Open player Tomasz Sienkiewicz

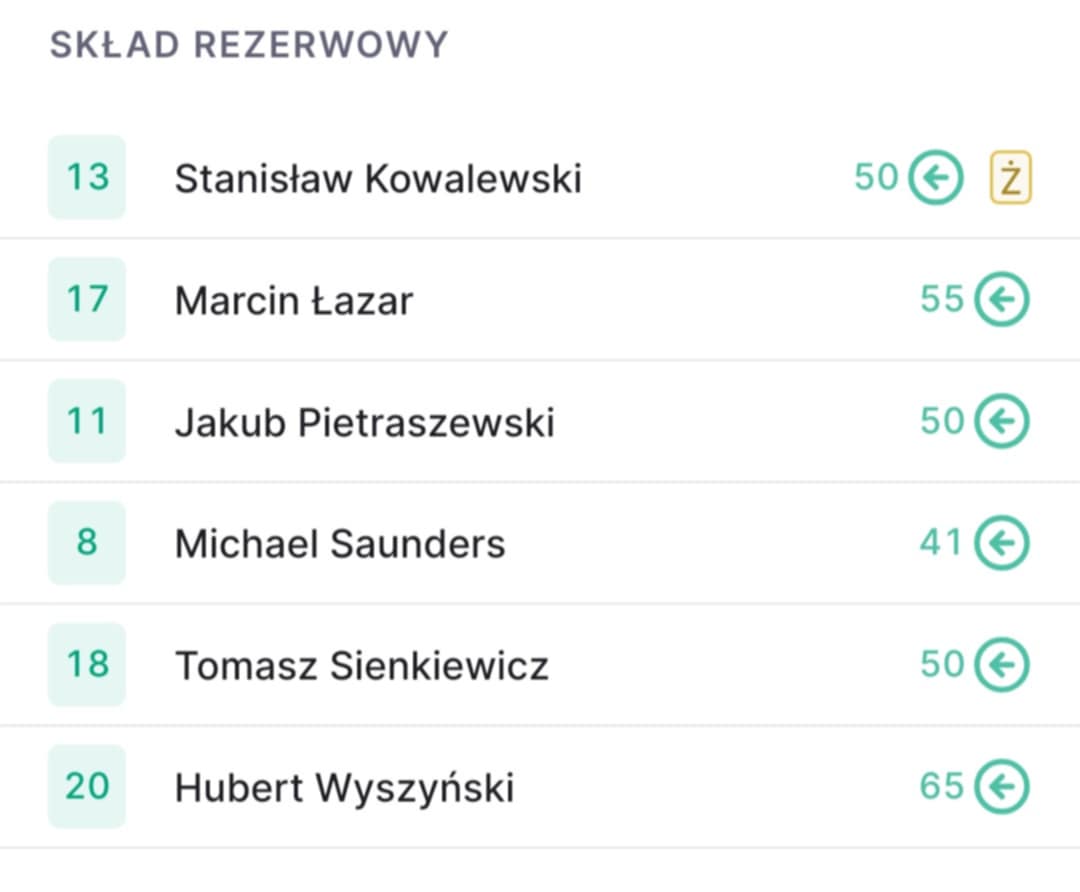point(362,666)
